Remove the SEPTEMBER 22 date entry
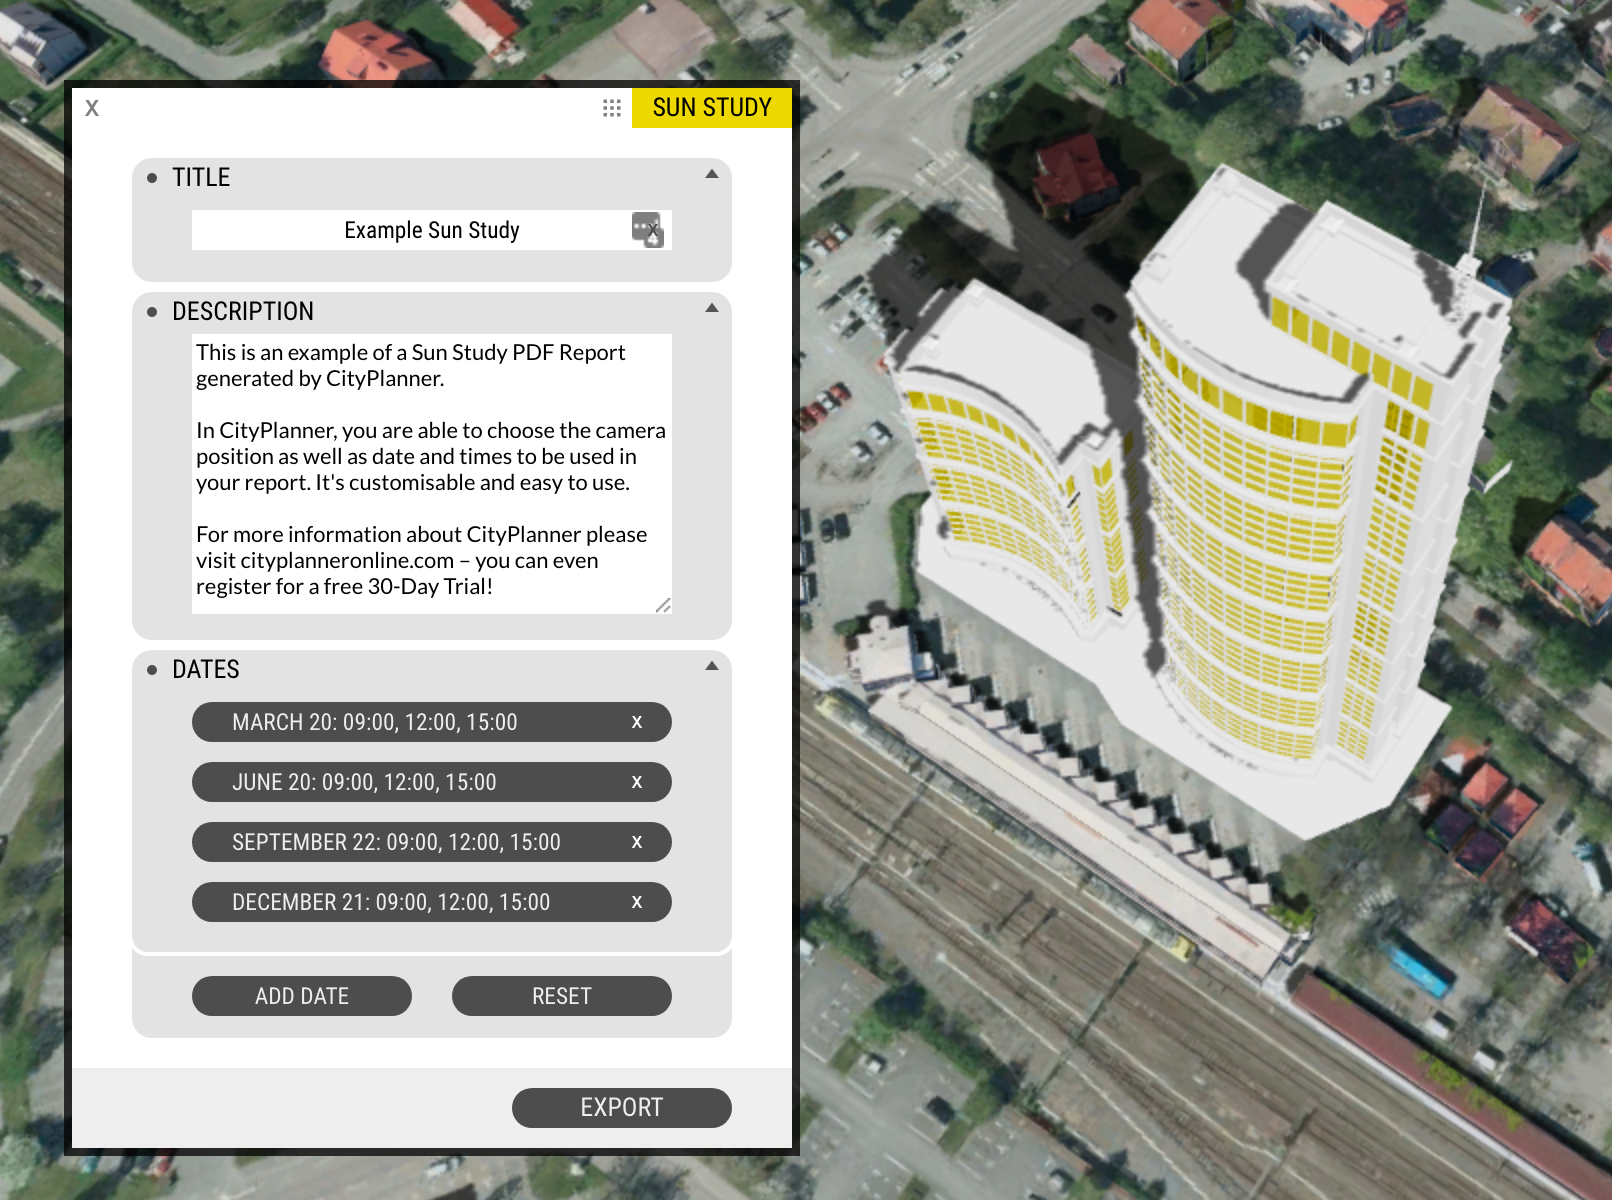1612x1200 pixels. point(637,842)
